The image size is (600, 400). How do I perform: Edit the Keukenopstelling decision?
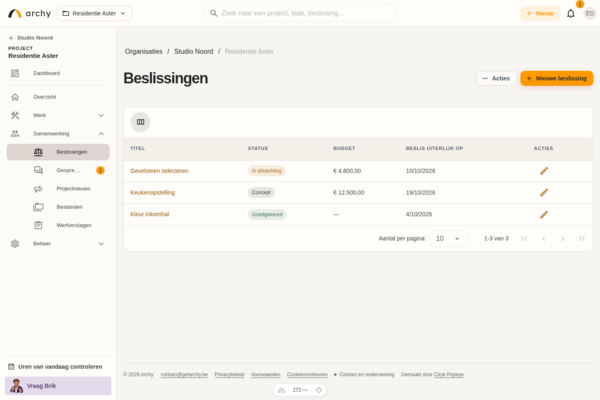[544, 193]
